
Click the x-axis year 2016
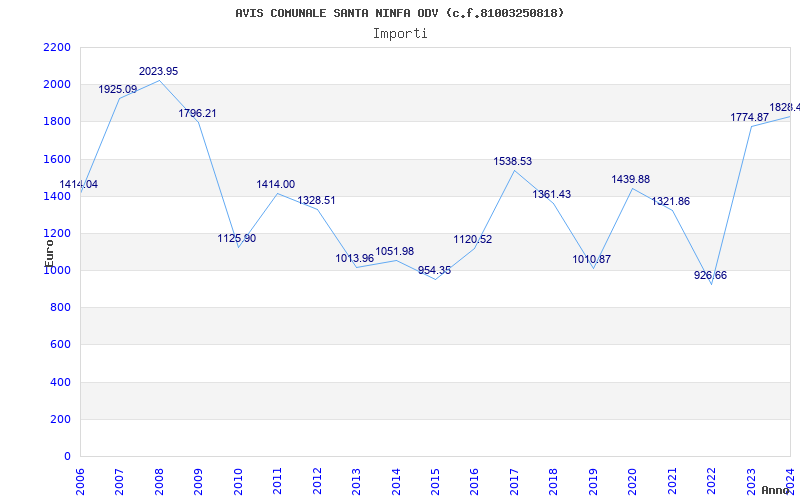[474, 482]
